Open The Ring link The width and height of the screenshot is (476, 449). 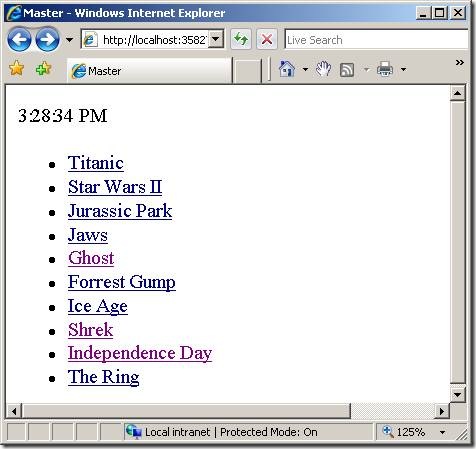point(104,377)
